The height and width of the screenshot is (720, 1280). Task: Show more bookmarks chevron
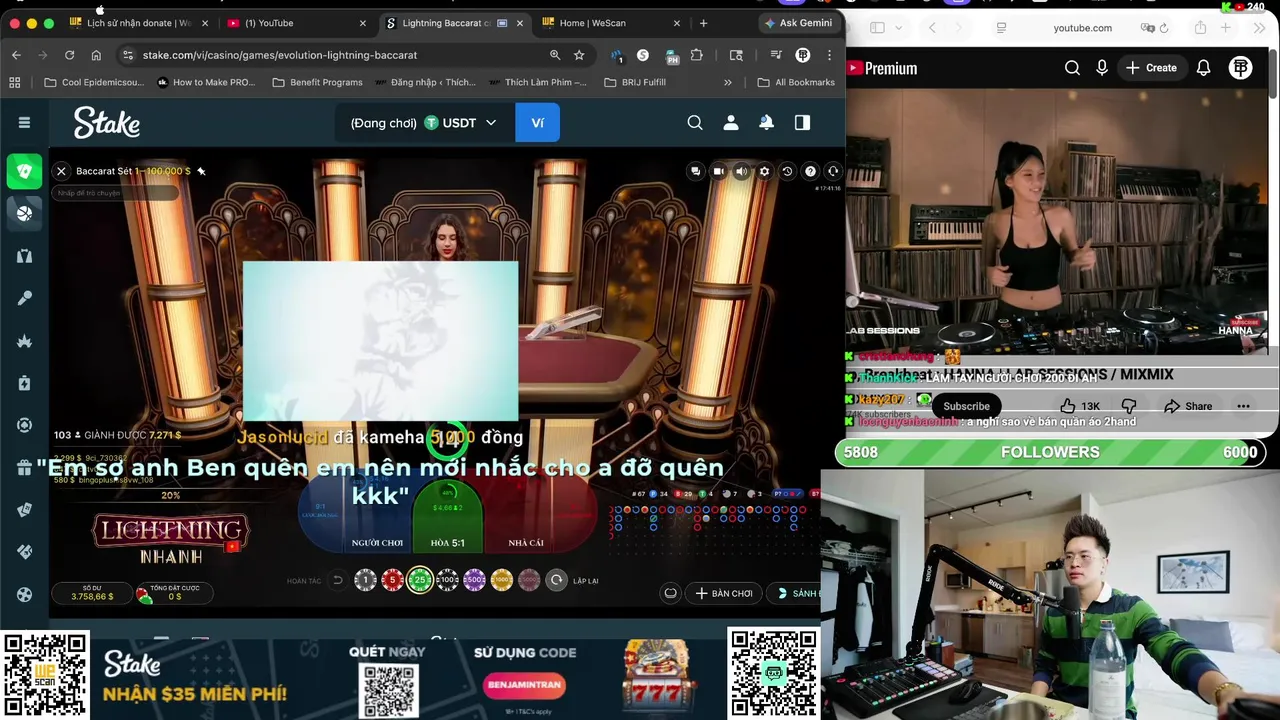pyautogui.click(x=727, y=82)
